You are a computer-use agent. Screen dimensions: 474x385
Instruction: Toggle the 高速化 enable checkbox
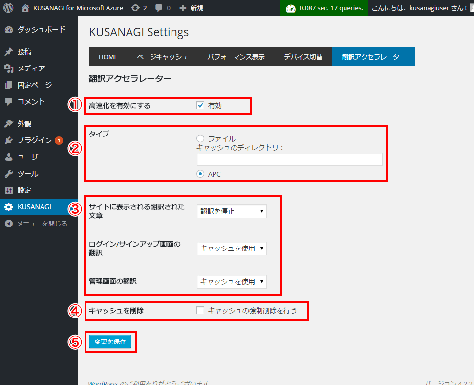(x=200, y=105)
